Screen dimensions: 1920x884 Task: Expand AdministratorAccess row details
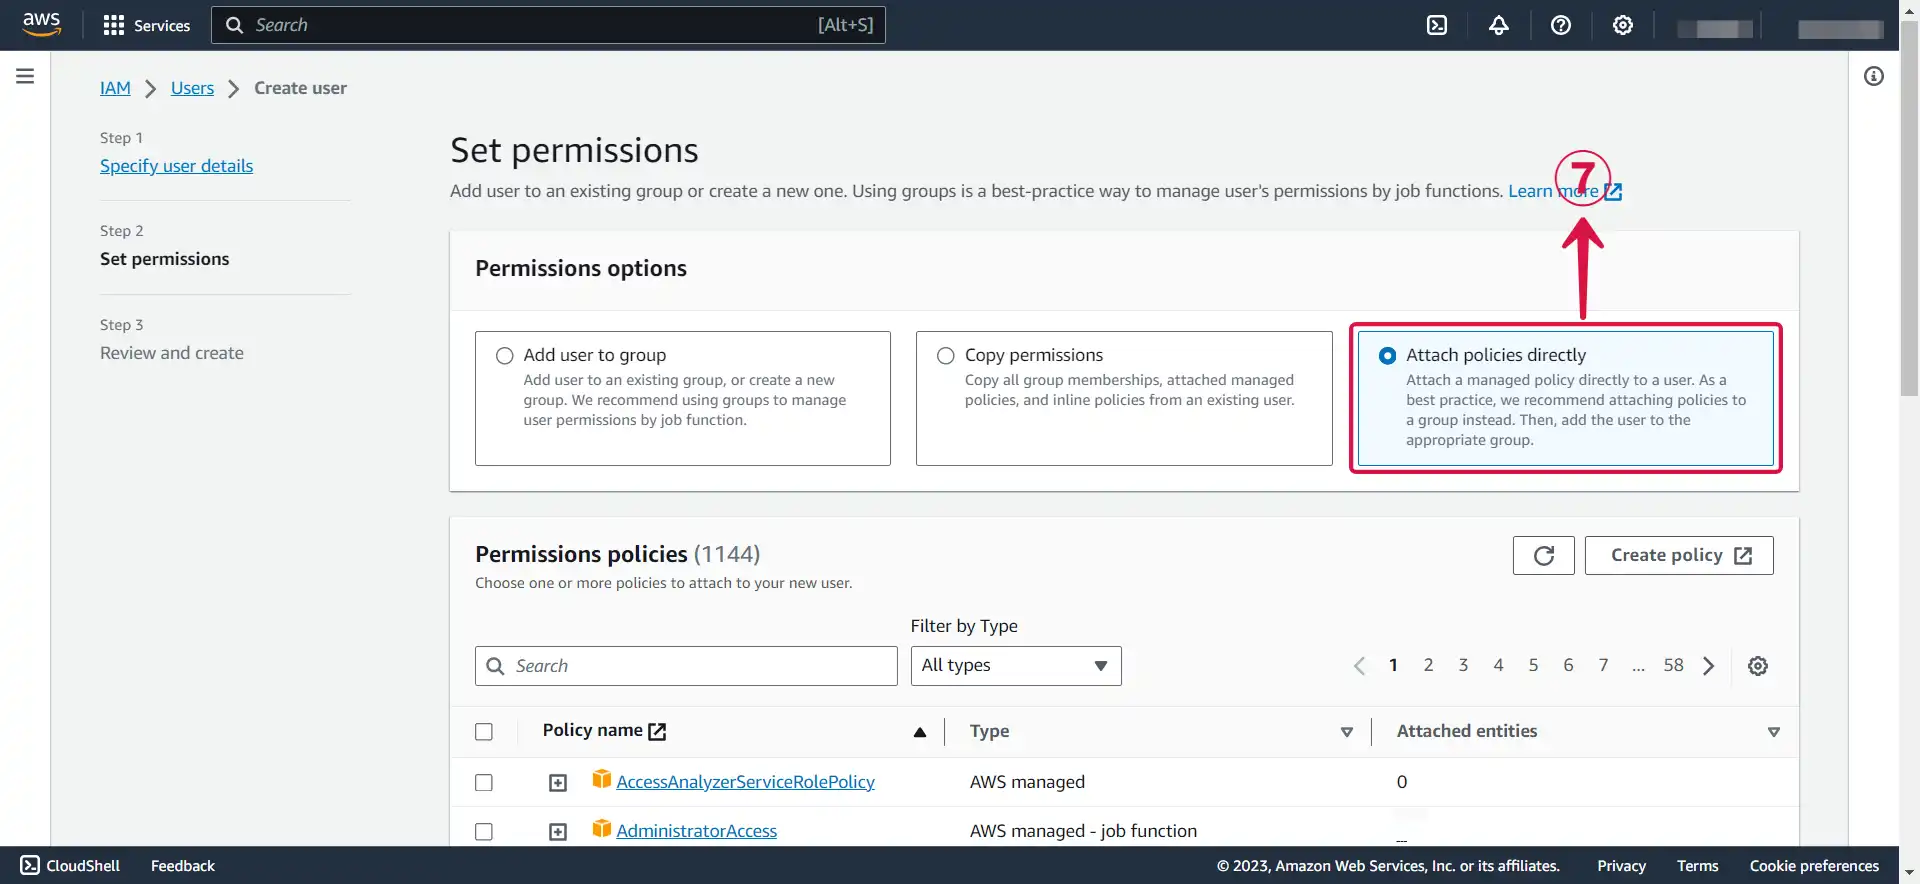click(x=558, y=831)
